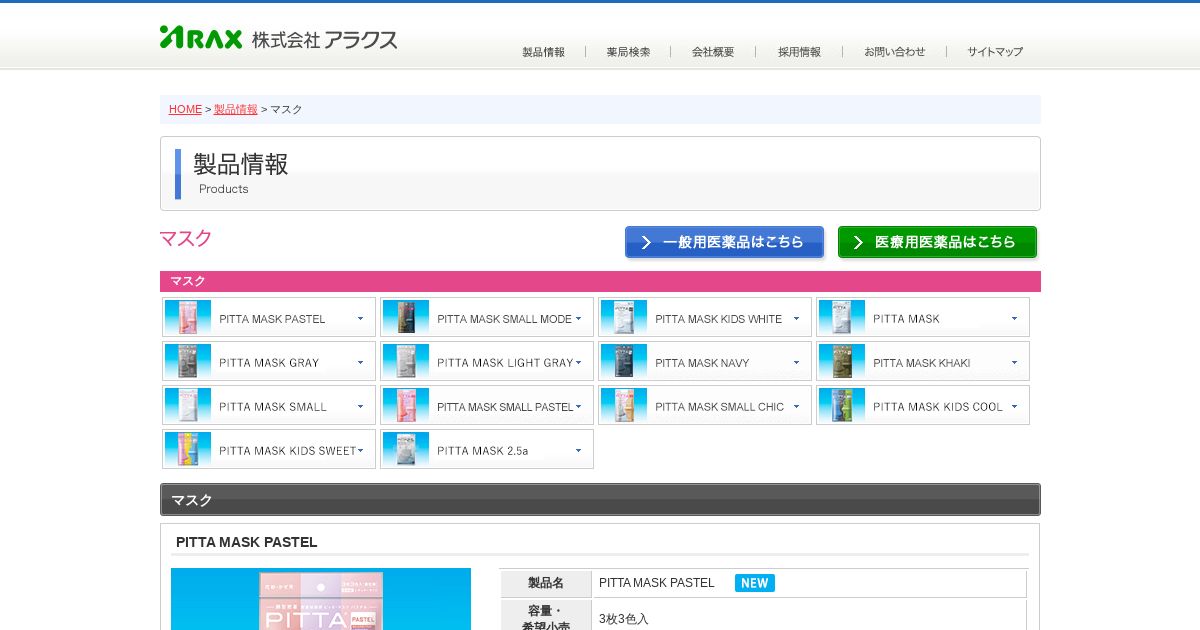Click the thumbnail left of the PITTA MASK SMALL label
Image resolution: width=1200 pixels, height=630 pixels.
point(188,405)
